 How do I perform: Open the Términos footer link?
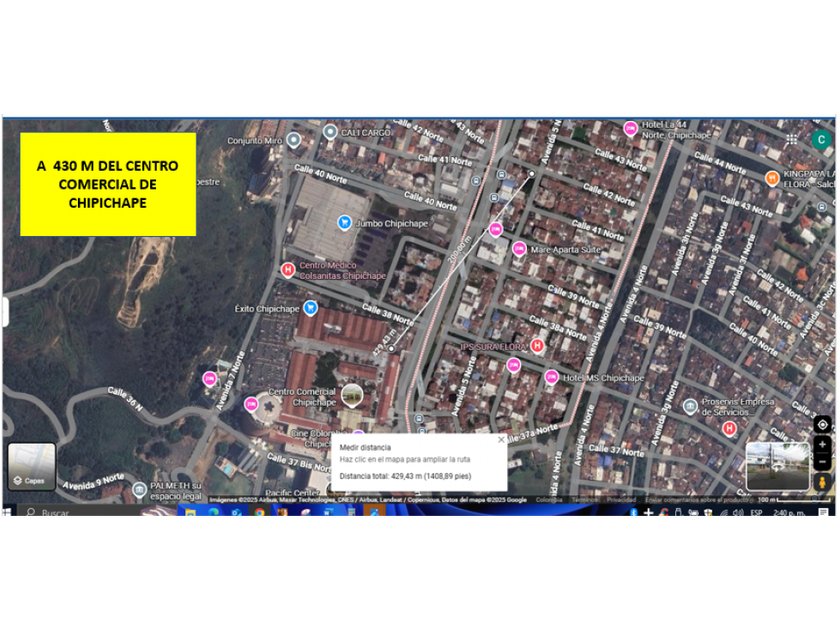point(584,500)
